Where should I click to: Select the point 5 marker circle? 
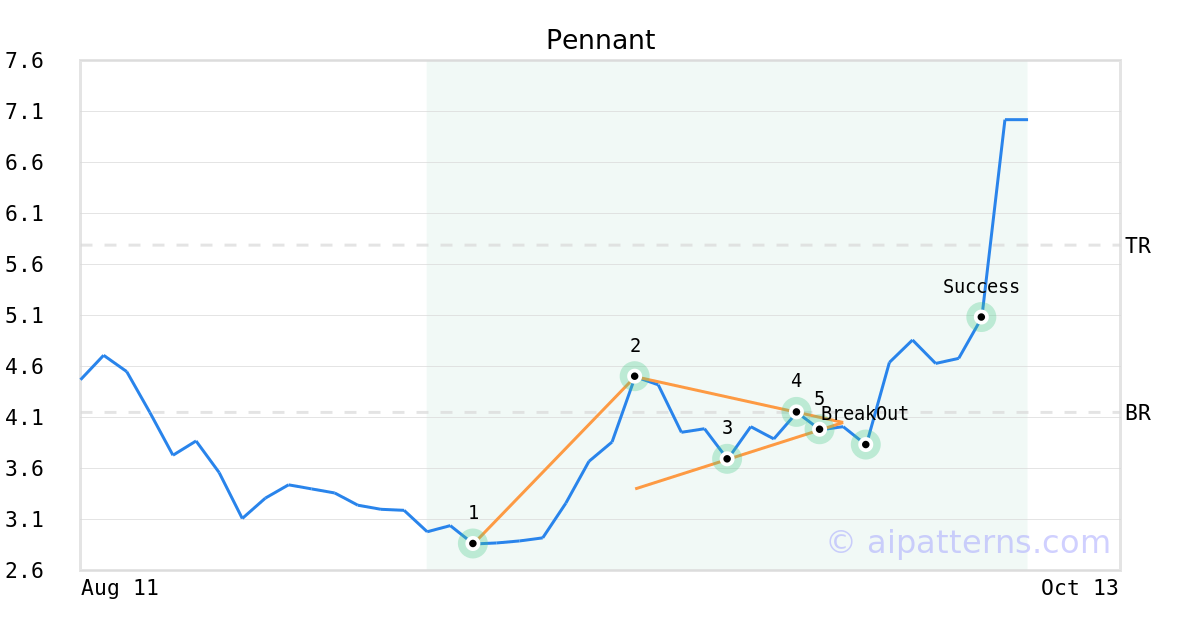tap(819, 429)
